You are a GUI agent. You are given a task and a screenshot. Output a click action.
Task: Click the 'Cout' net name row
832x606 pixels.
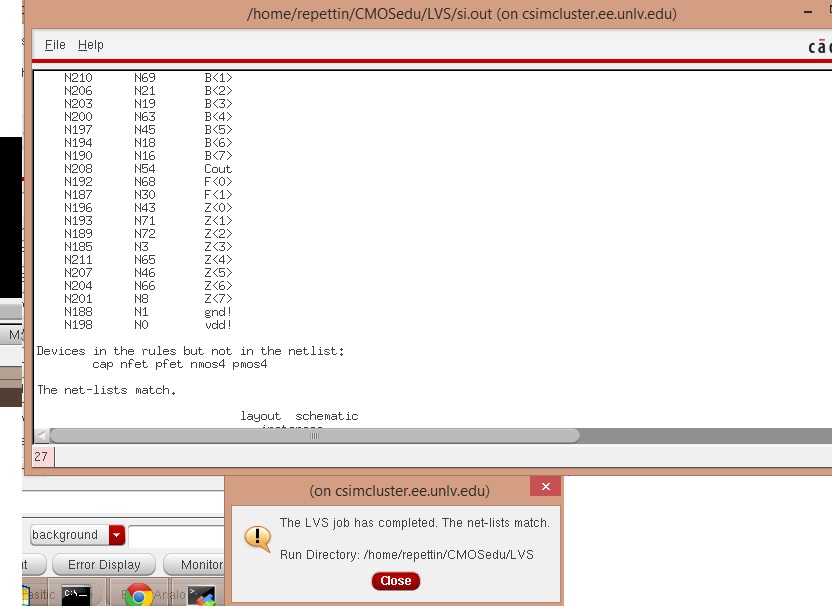pos(218,169)
